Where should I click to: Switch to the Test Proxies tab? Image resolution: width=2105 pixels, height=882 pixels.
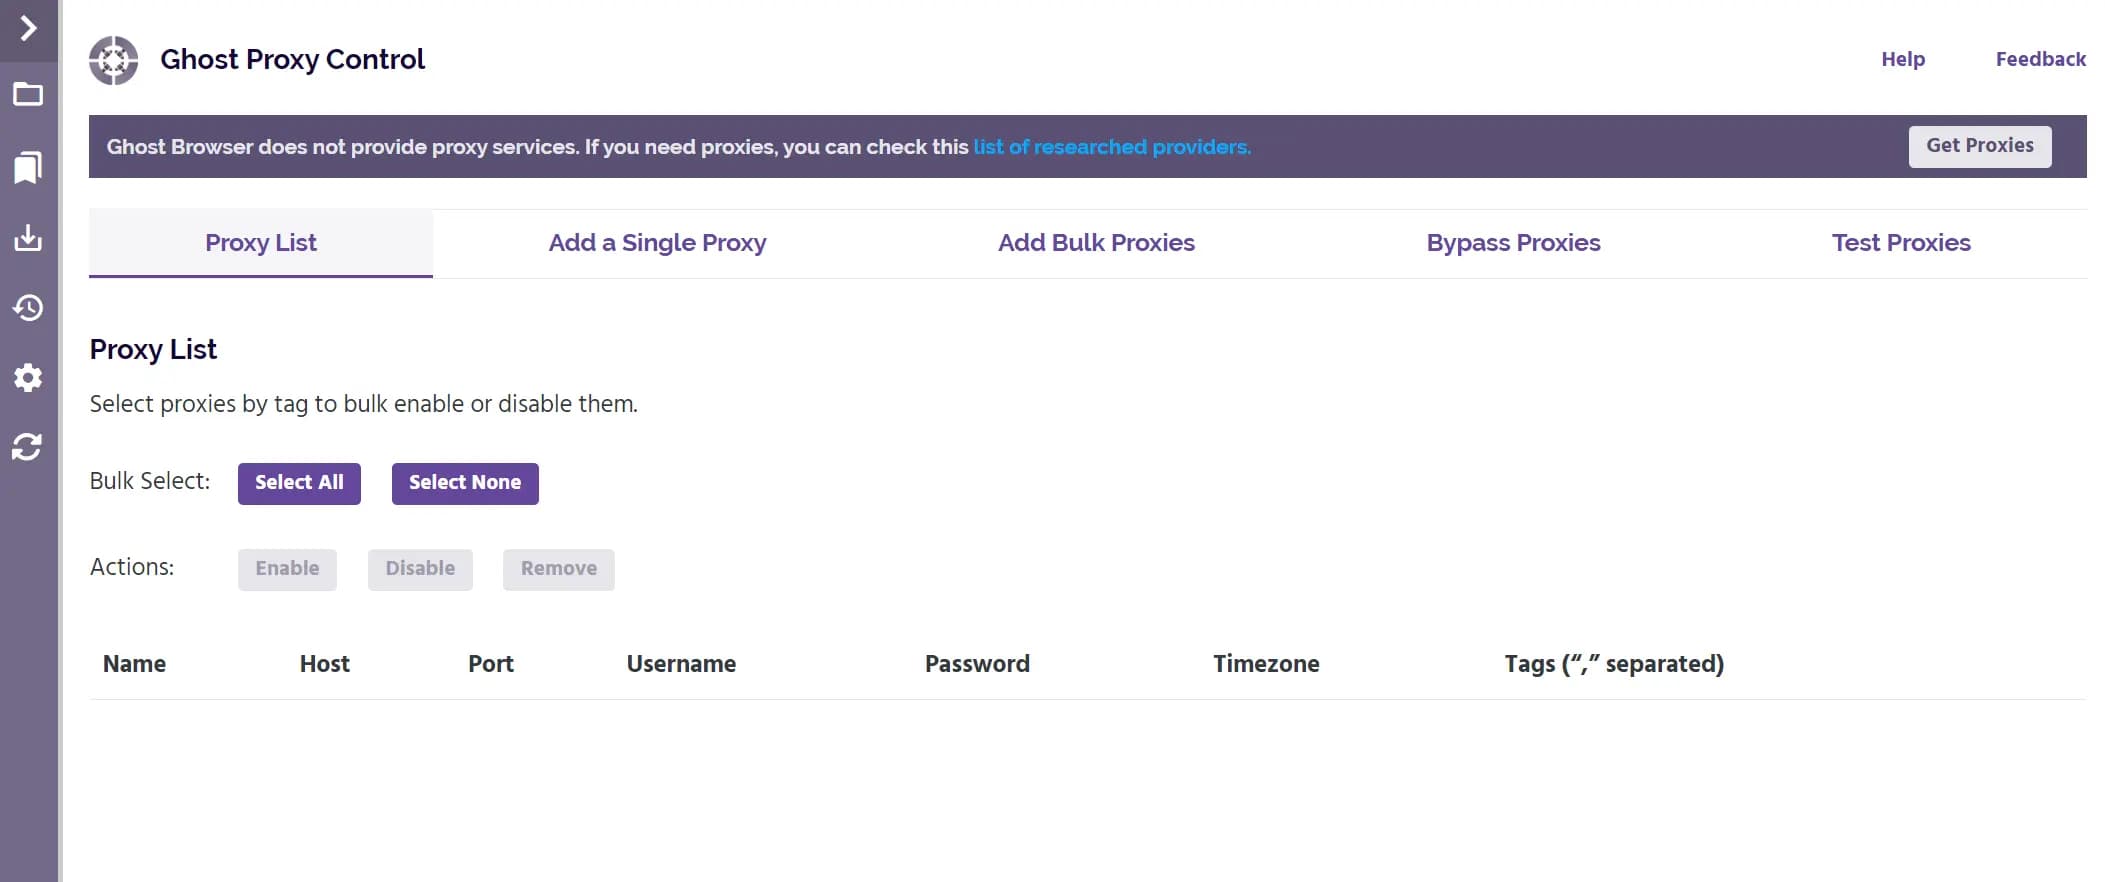coord(1901,243)
